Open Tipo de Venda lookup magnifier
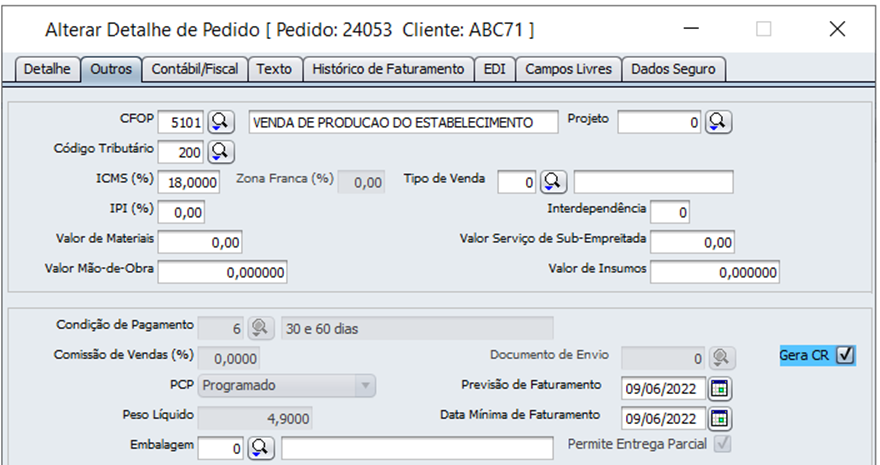Viewport: 880px width, 465px height. (553, 182)
